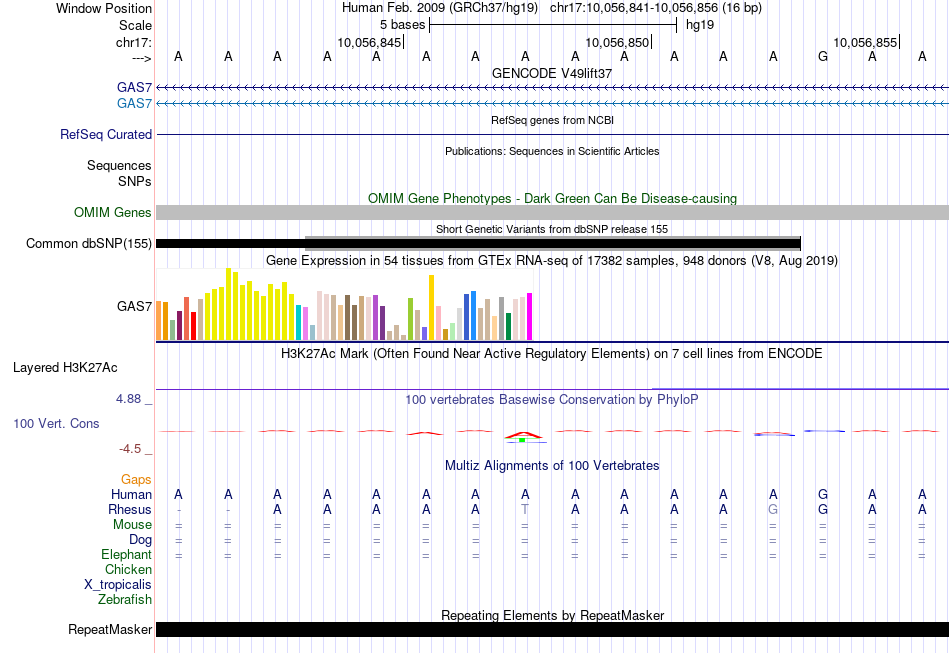Click the OMIM Gene Phenotypes track title

[x=552, y=198]
